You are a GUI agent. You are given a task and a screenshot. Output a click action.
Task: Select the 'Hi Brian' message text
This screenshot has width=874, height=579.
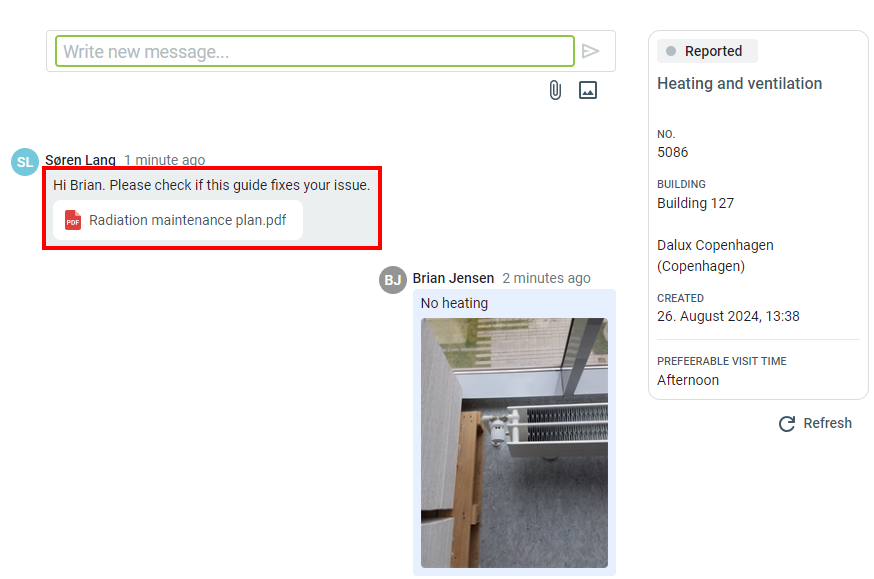[x=211, y=185]
